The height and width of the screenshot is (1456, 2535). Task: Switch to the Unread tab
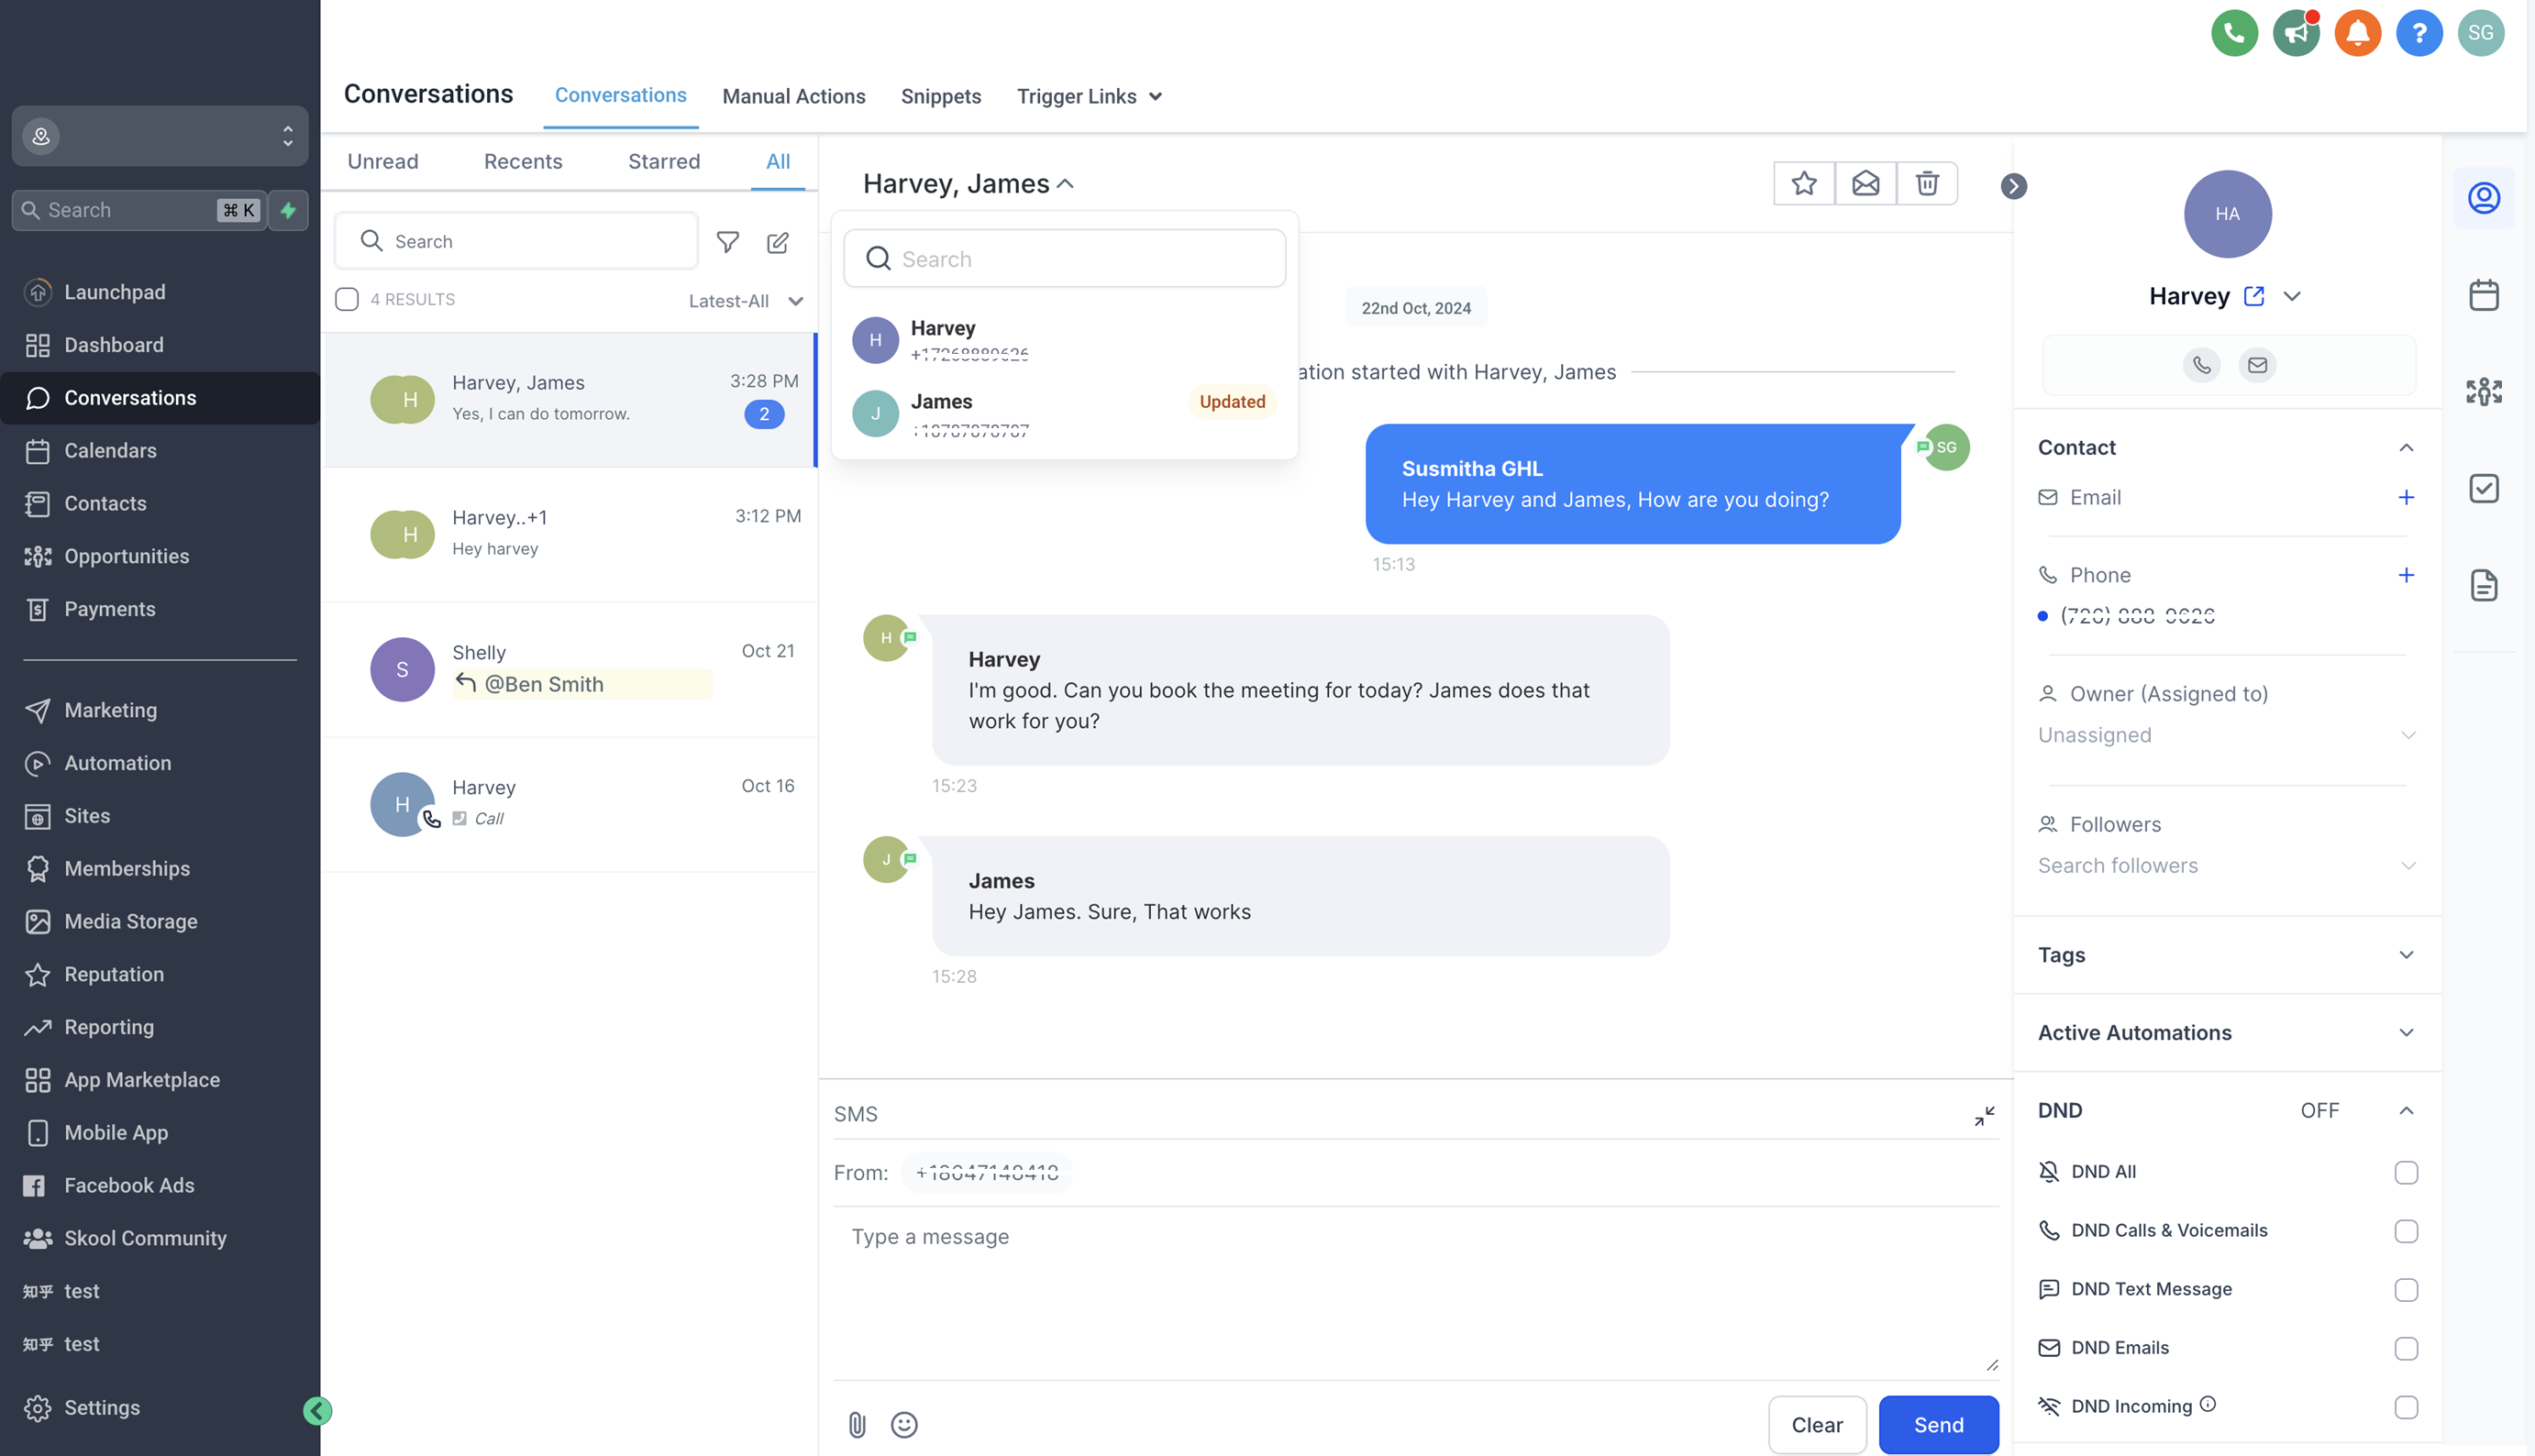pos(382,162)
